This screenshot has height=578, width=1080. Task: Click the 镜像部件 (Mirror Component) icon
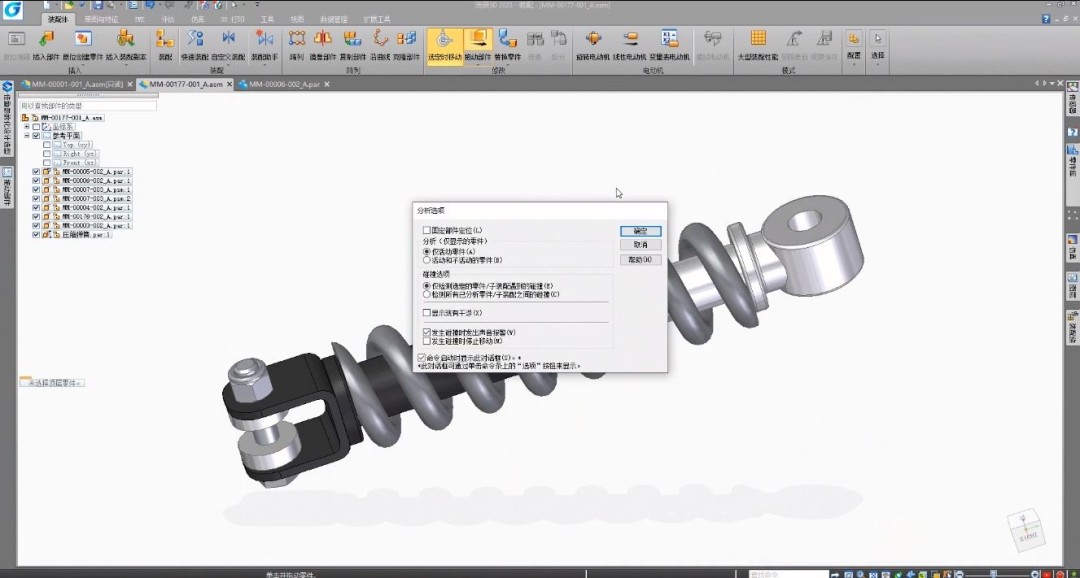click(322, 40)
